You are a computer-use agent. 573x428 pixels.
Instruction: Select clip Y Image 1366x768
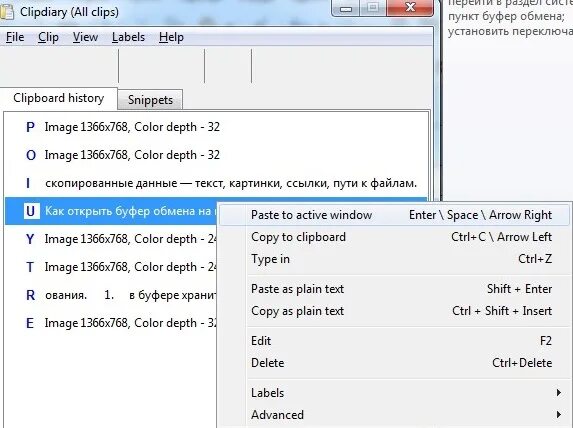[111, 239]
